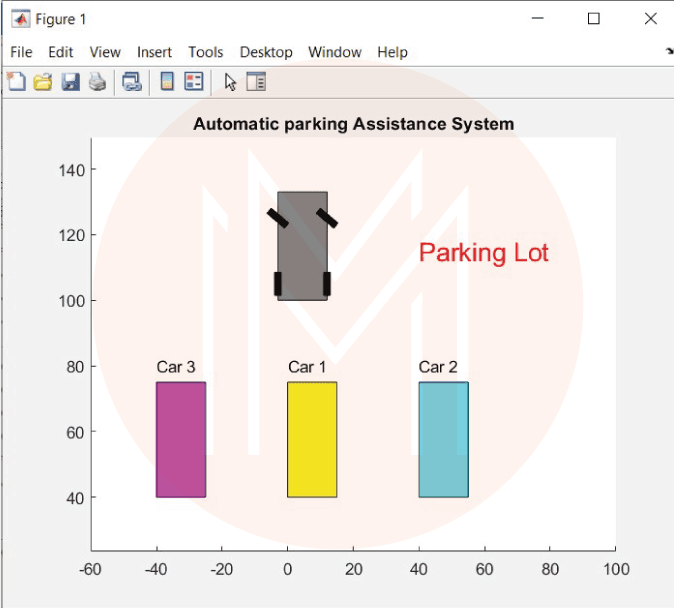674x608 pixels.
Task: Click the yellow Car 1 rectangle
Action: click(x=312, y=439)
